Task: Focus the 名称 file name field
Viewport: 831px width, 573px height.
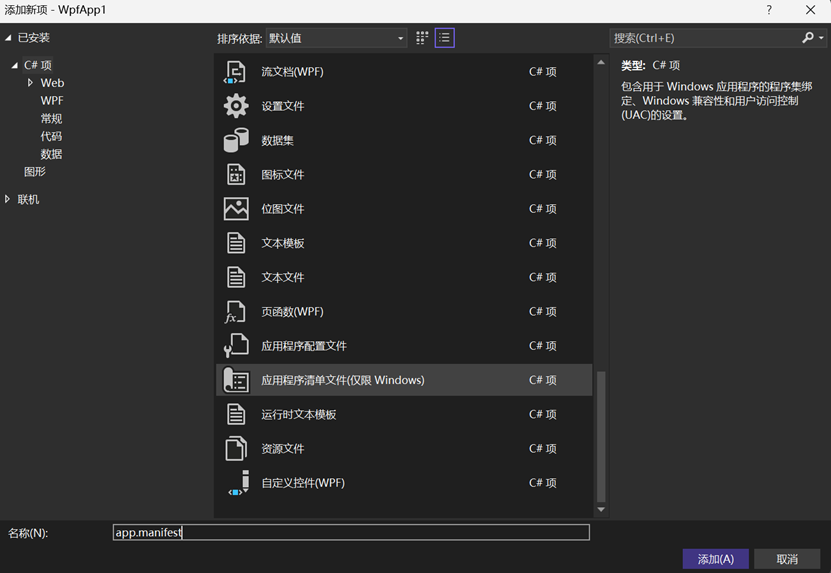Action: (350, 533)
